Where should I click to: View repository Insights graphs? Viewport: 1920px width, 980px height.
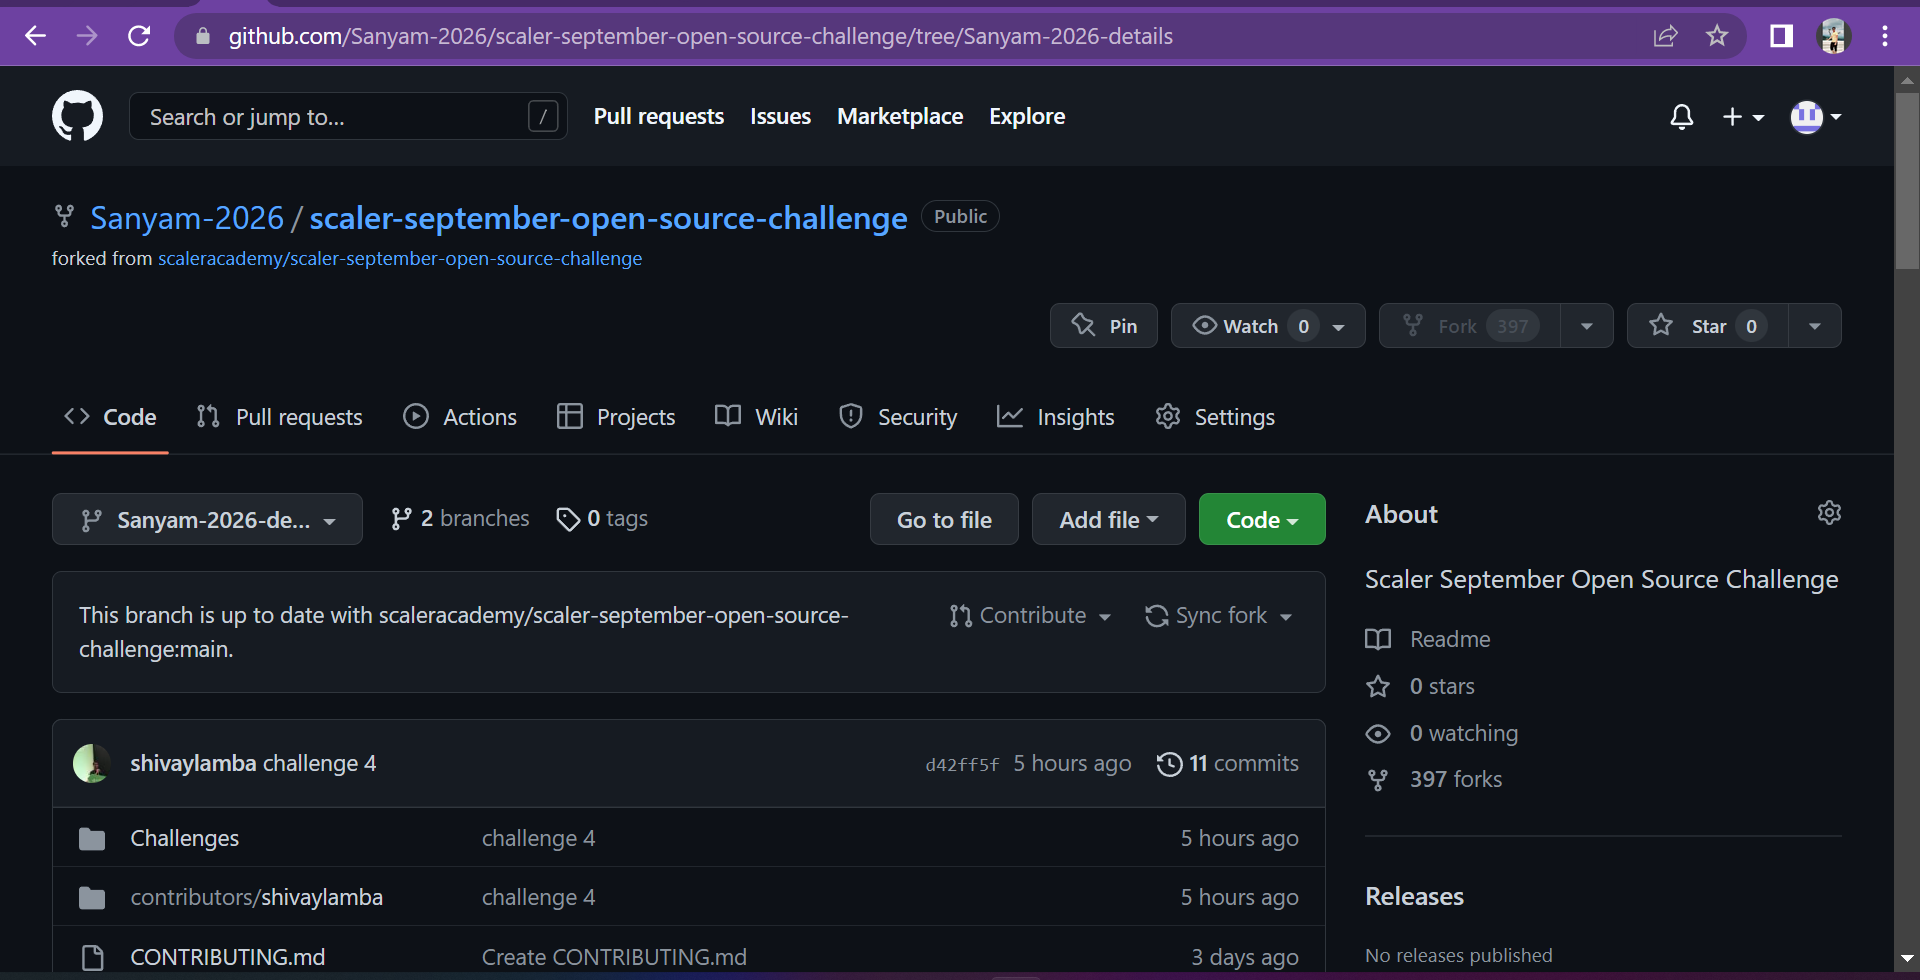pos(1055,417)
